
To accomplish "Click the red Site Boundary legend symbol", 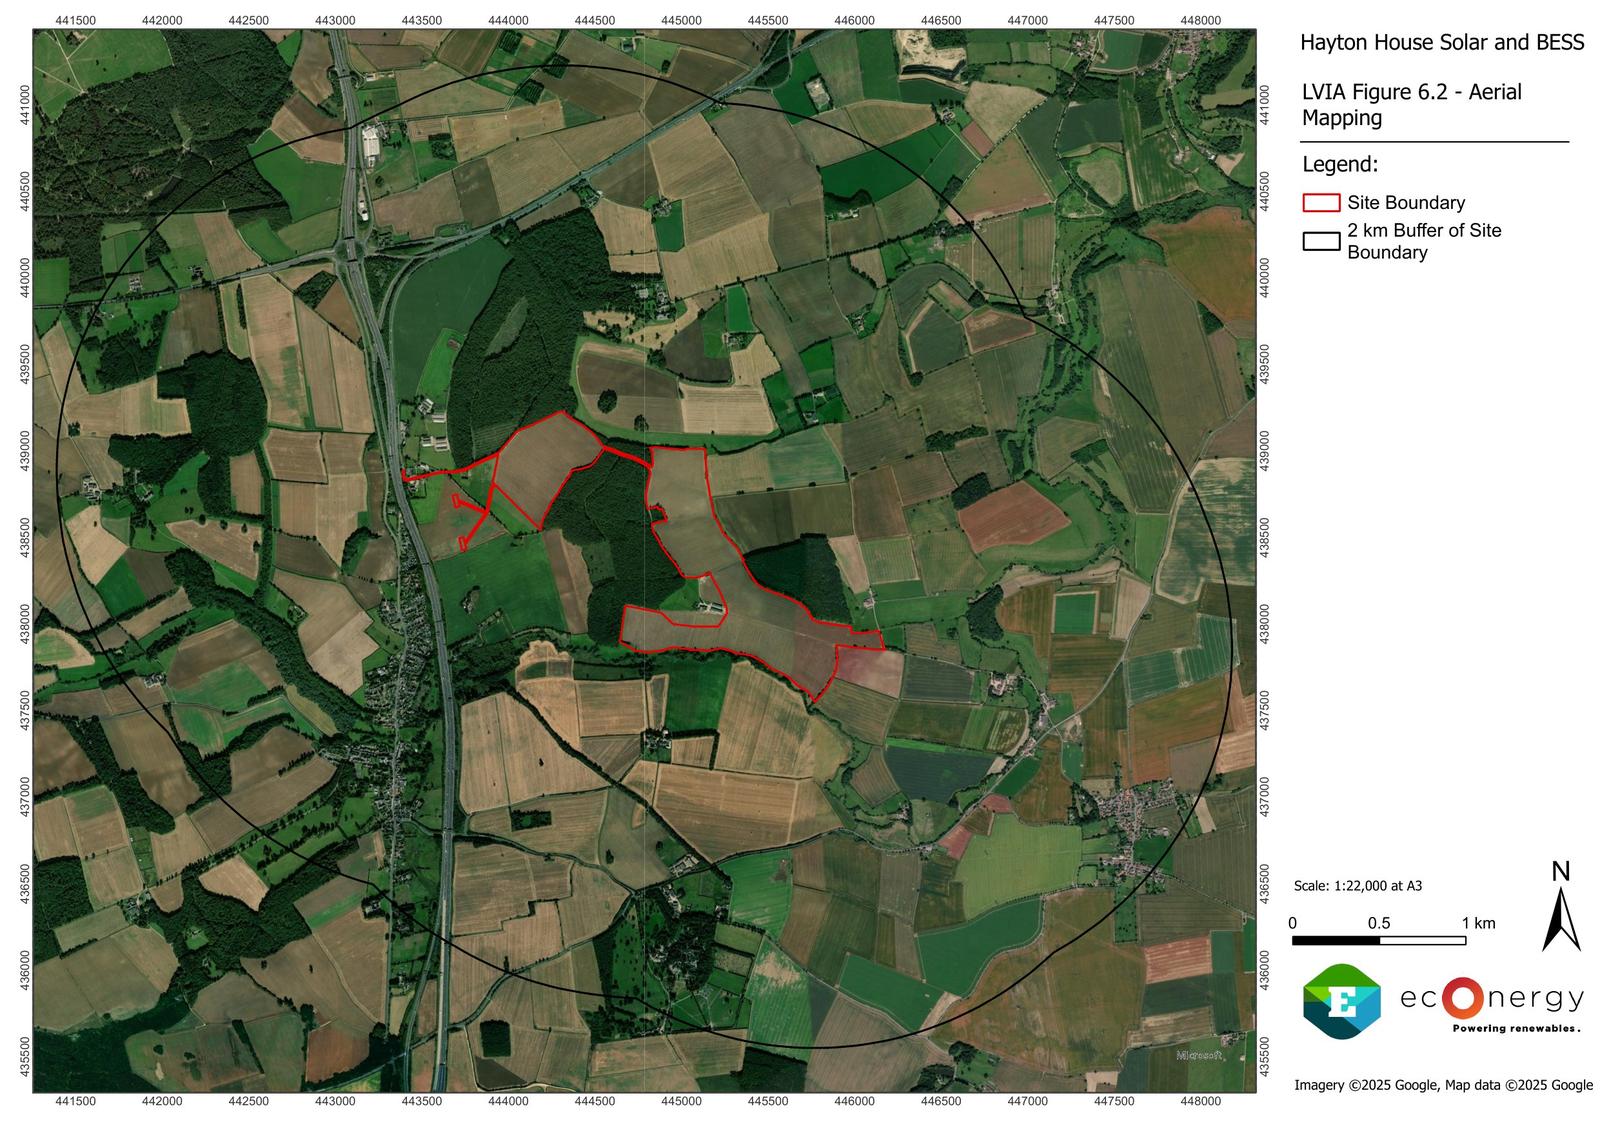I will [x=1320, y=203].
